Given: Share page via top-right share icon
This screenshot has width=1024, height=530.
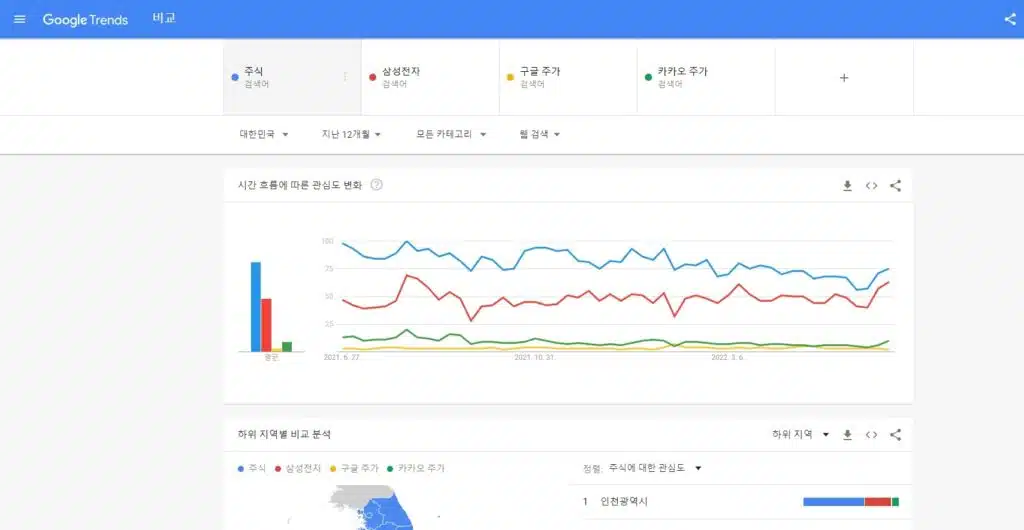Looking at the screenshot, I should point(1010,19).
